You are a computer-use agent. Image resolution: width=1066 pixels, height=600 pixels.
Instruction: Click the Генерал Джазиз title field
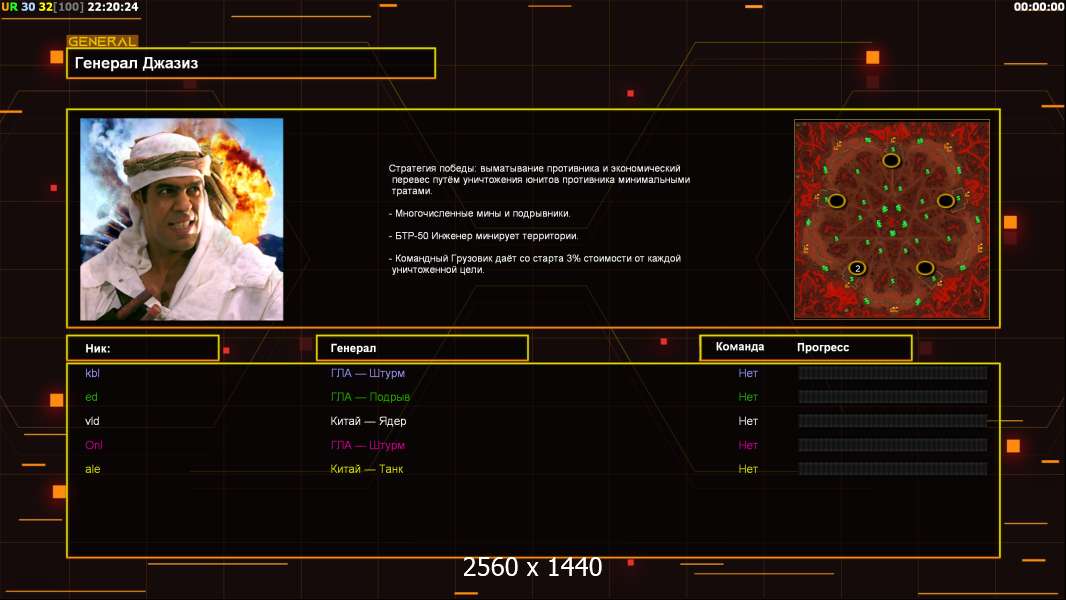pos(250,63)
